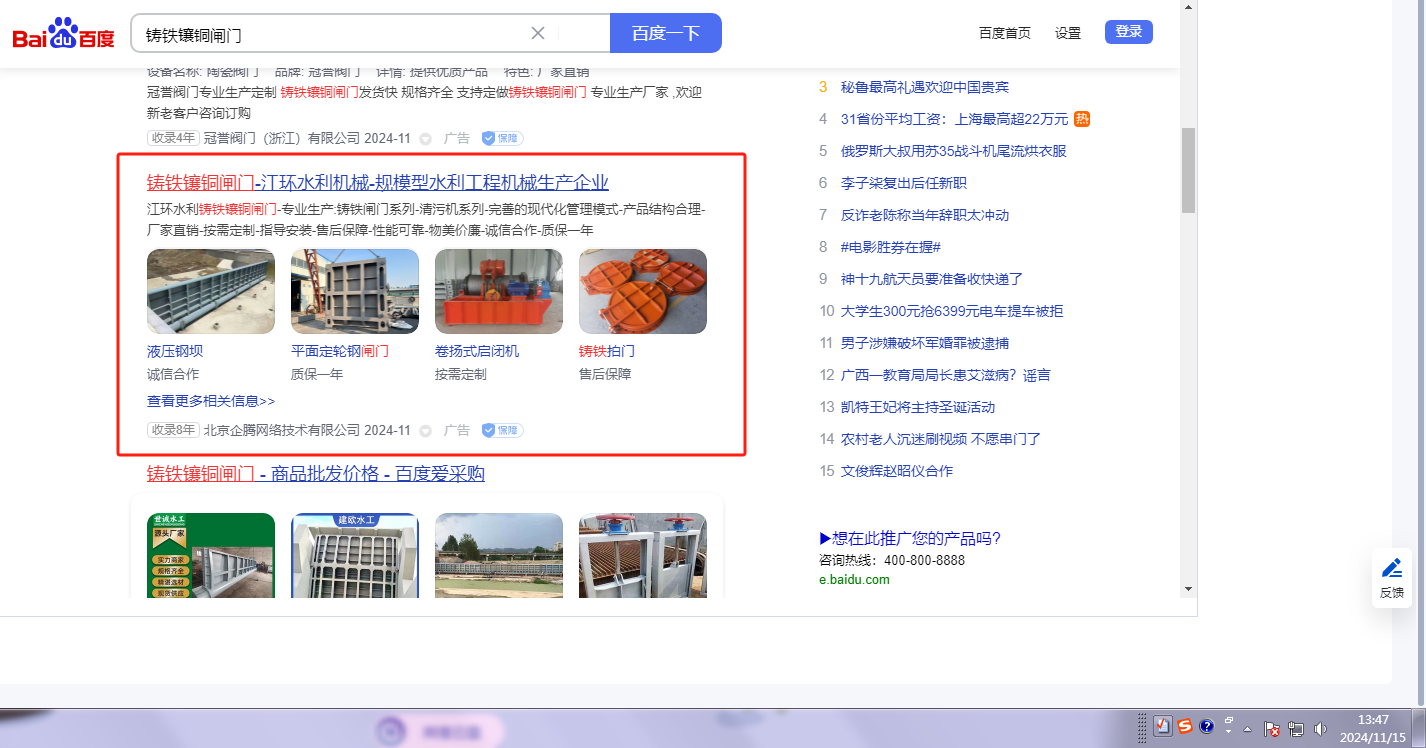The height and width of the screenshot is (748, 1426).
Task: Open hot search 凯特王妃将主持圣诞活动
Action: pyautogui.click(x=918, y=407)
